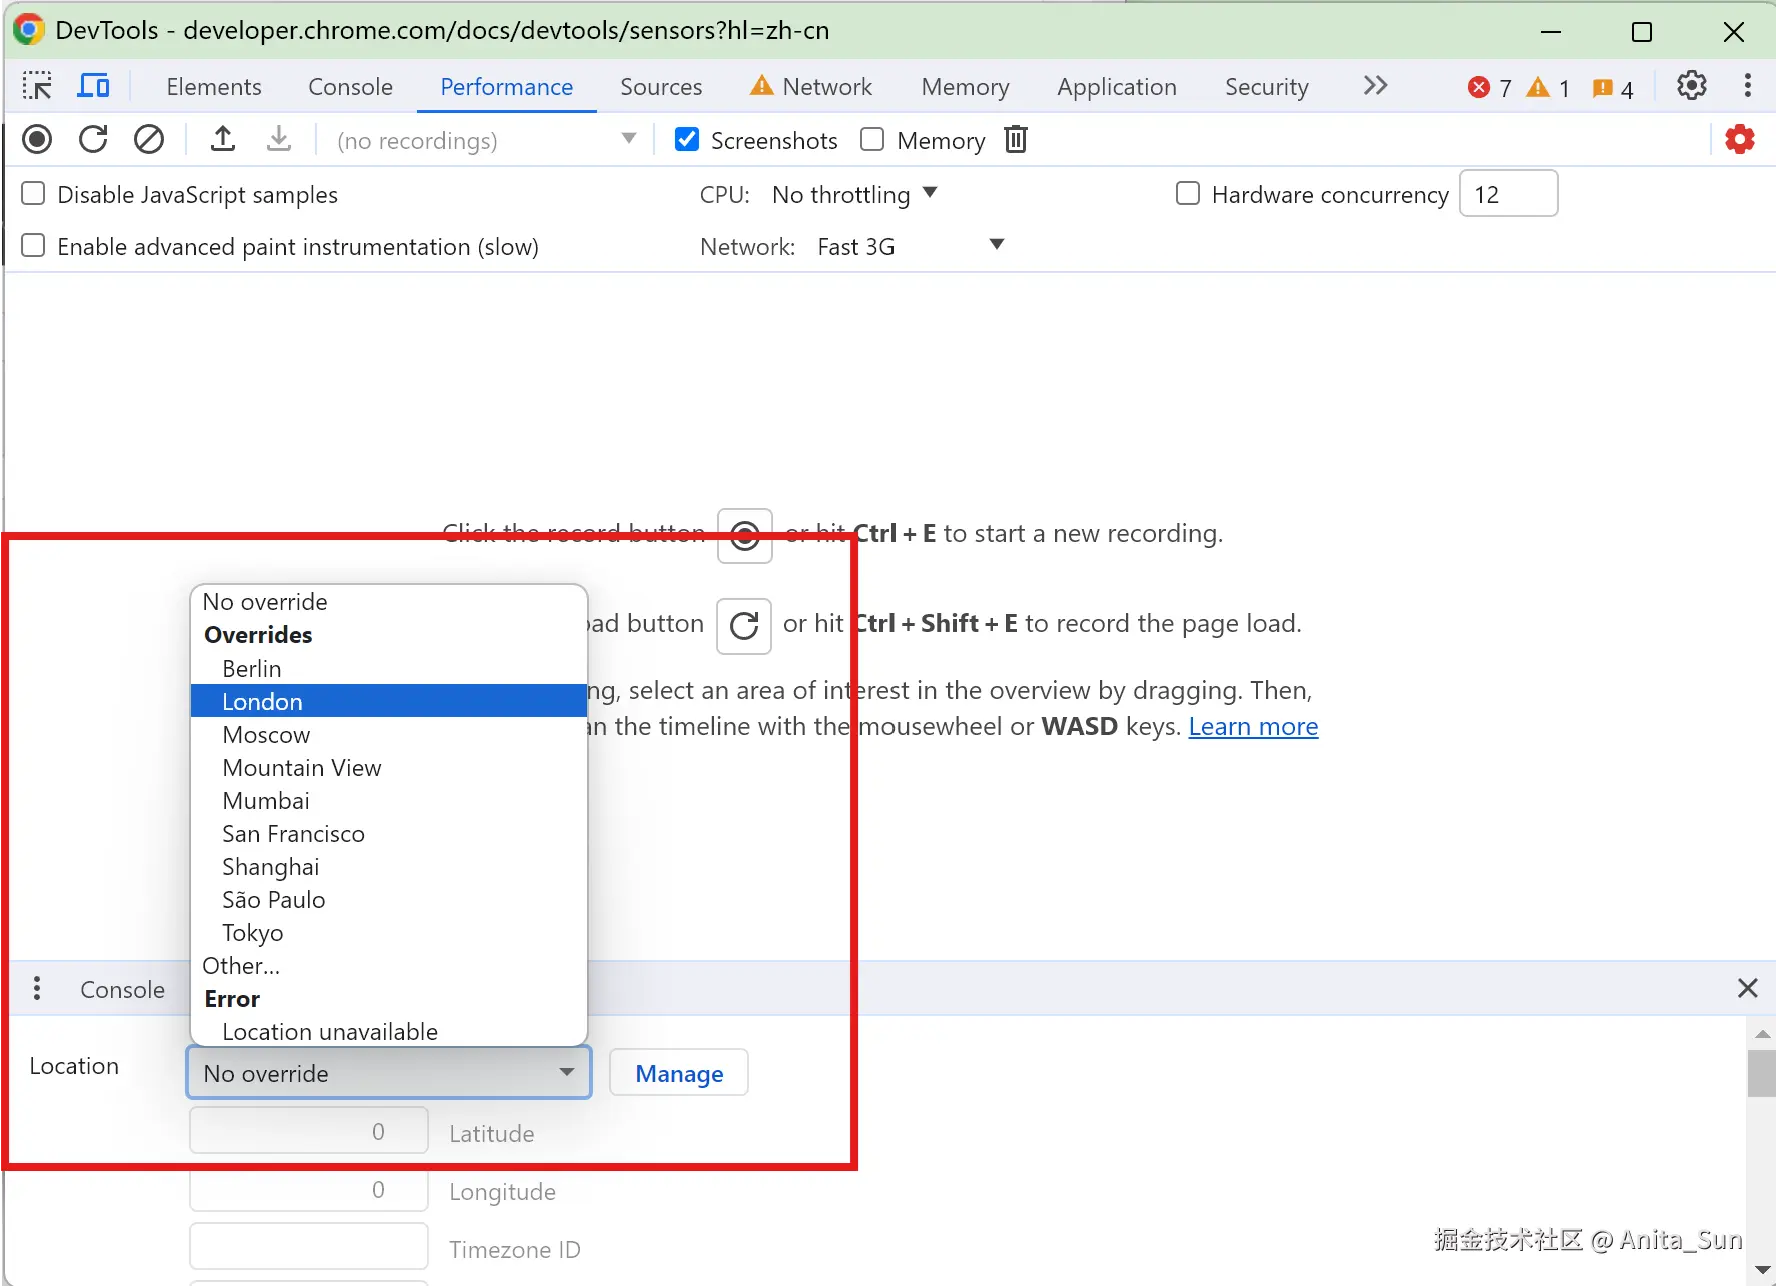Screen dimensions: 1776x1286
Task: Activate the inspect element picker icon
Action: point(37,86)
